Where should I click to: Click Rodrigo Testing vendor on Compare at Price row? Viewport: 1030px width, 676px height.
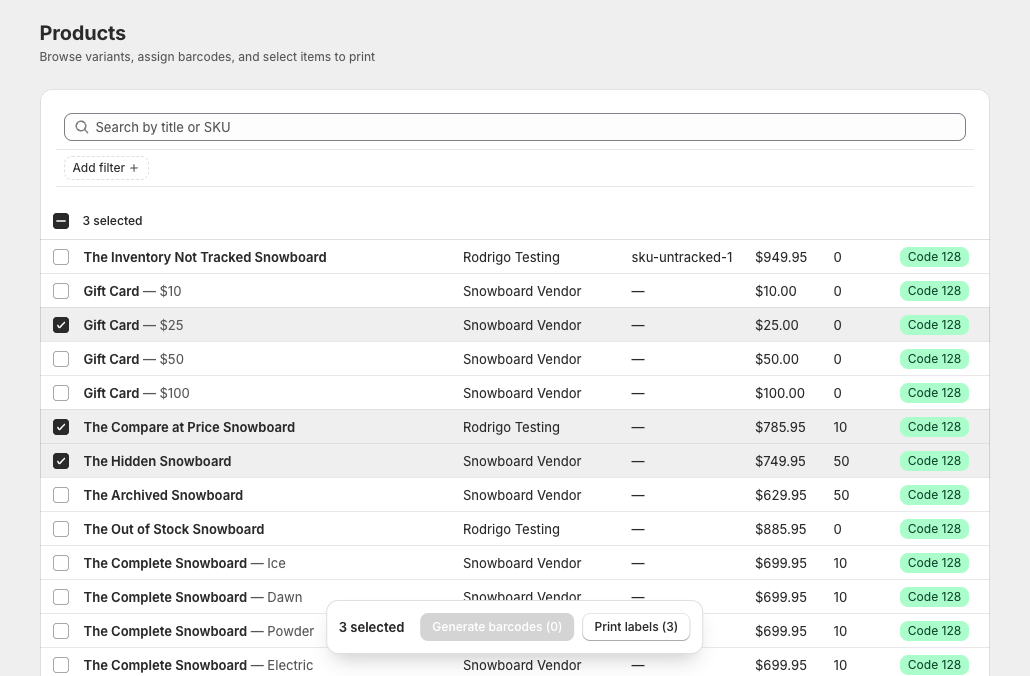coord(511,427)
